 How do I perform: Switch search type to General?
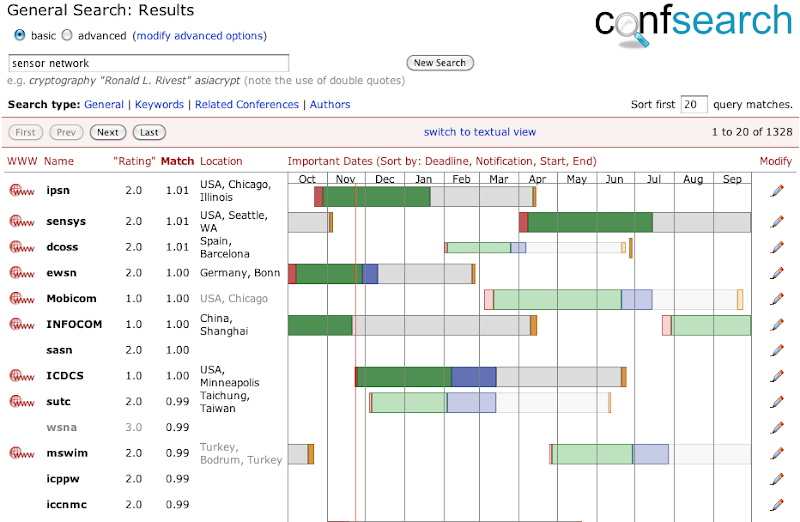[104, 105]
